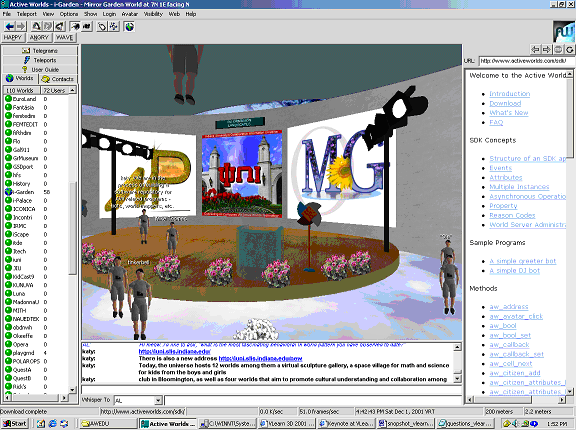Click green status icon beside Opera
Screen dimensions: 576x432
pos(8,345)
